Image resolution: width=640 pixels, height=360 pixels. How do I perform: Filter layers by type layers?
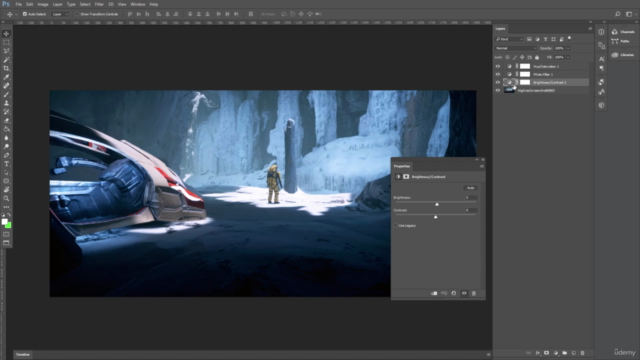(545, 39)
